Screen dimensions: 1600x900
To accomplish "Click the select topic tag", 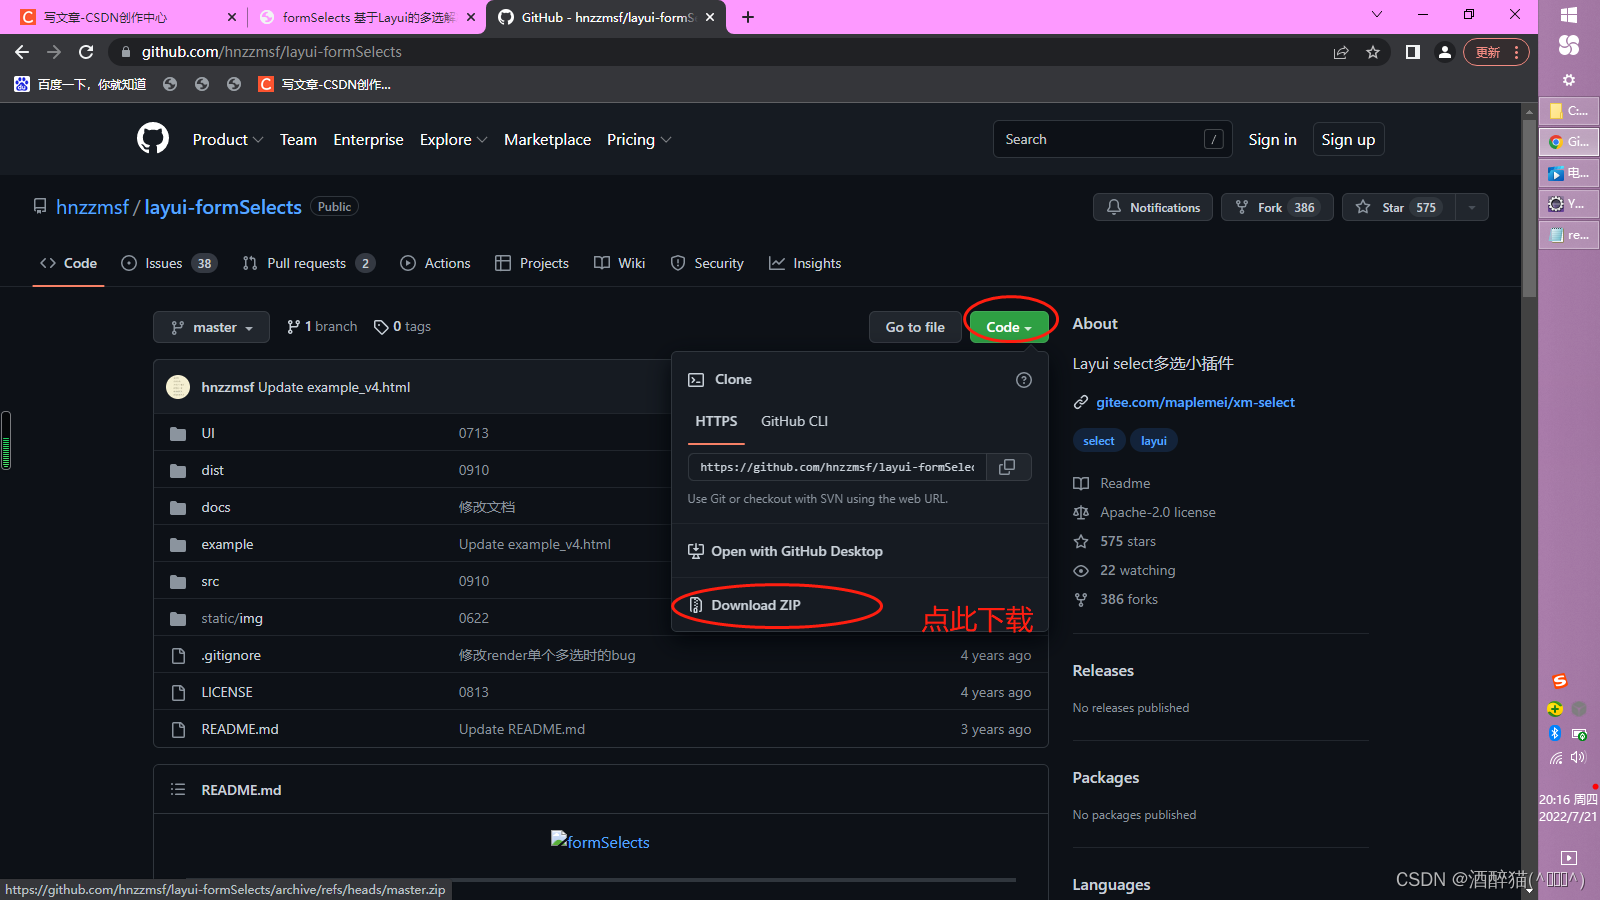I will [x=1099, y=441].
